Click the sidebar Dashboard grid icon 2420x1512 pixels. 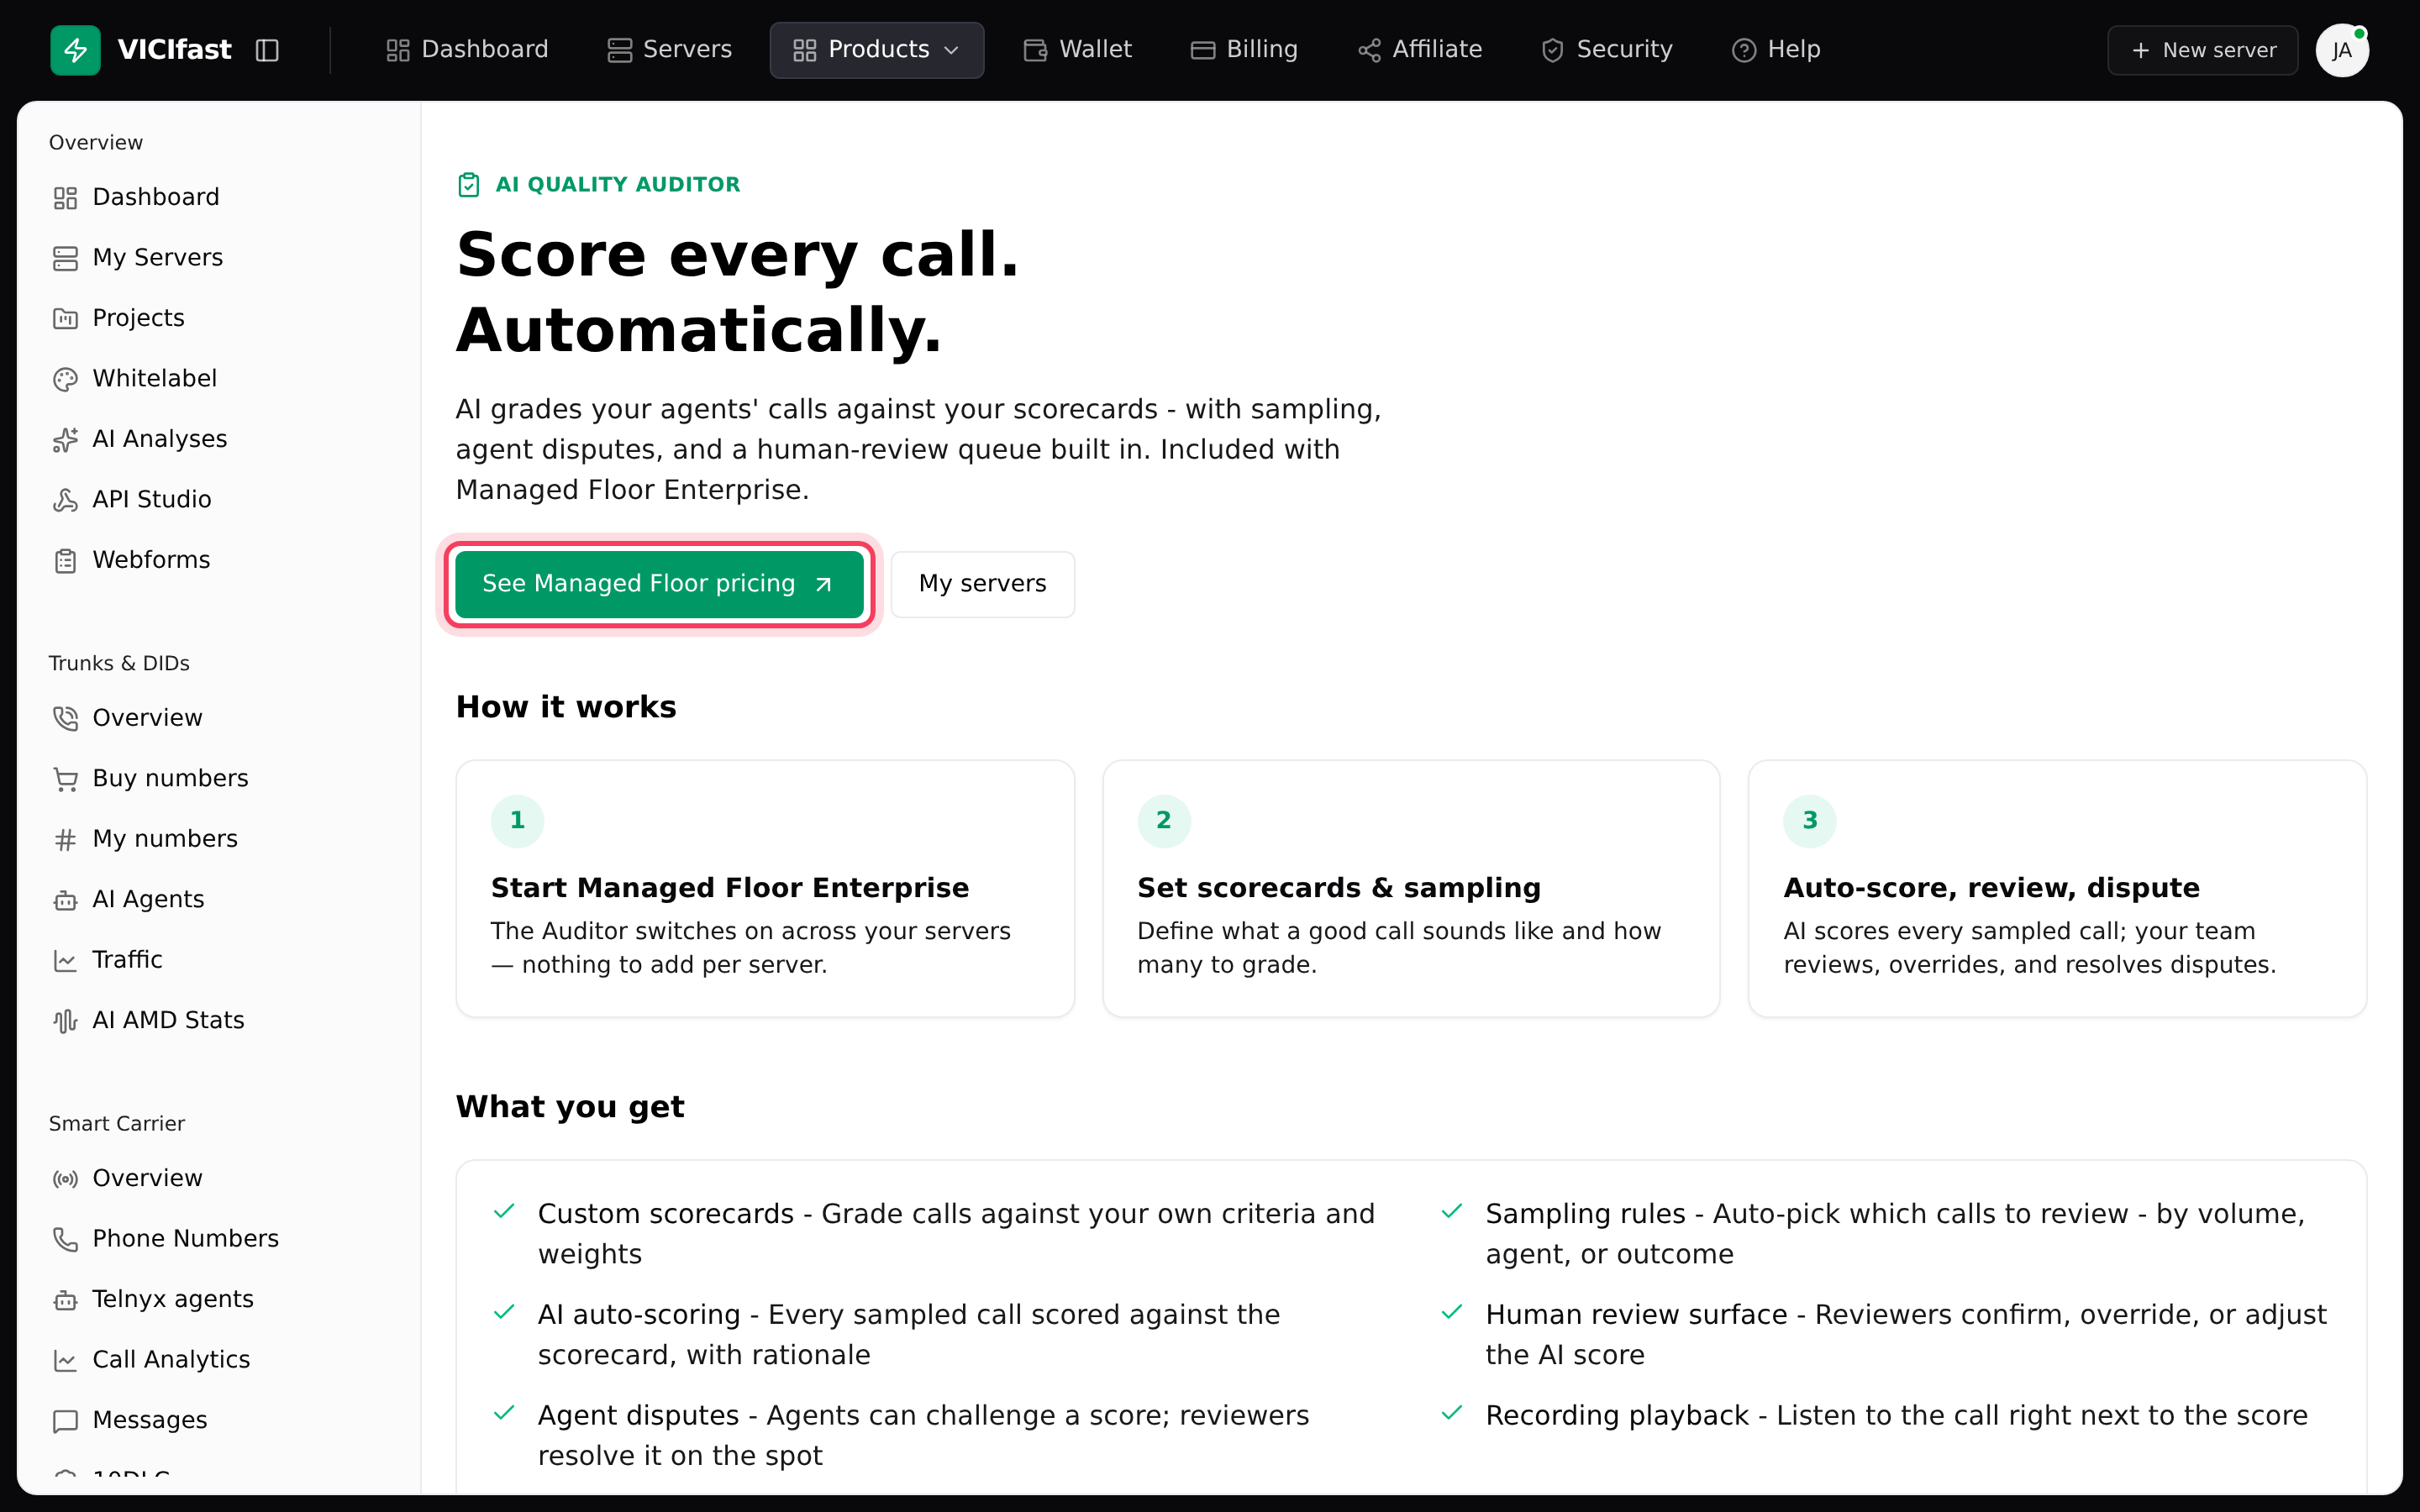[65, 198]
